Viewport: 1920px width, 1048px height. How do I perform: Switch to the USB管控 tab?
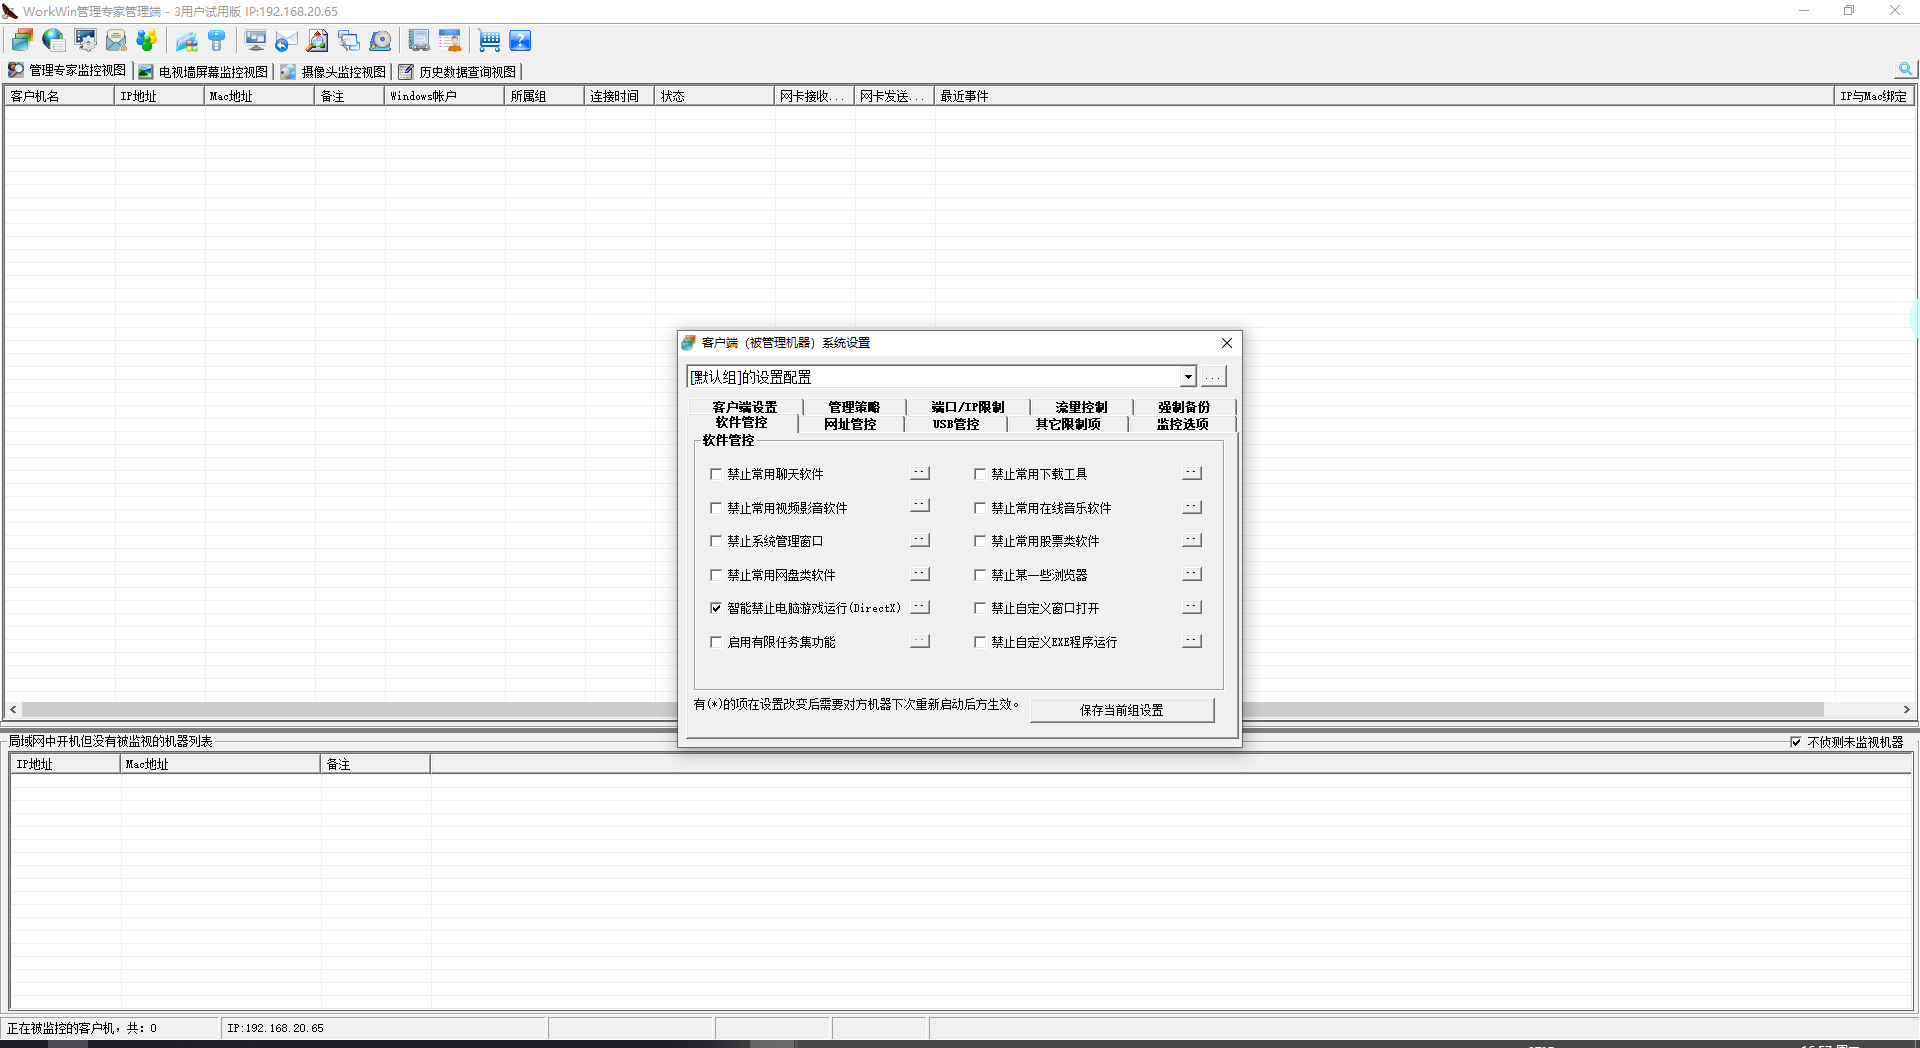point(954,424)
